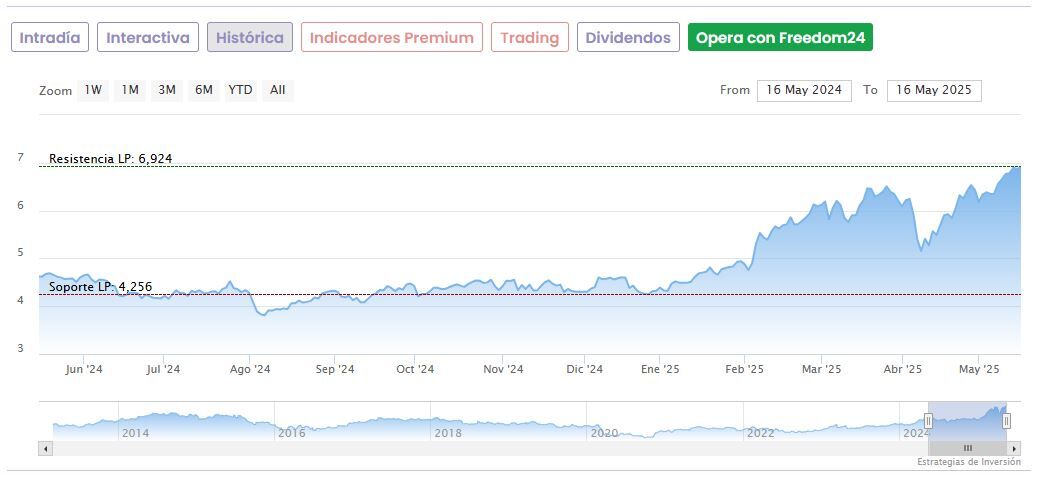Click the navigator scrollbar left arrow
The width and height of the screenshot is (1039, 477).
(45, 449)
